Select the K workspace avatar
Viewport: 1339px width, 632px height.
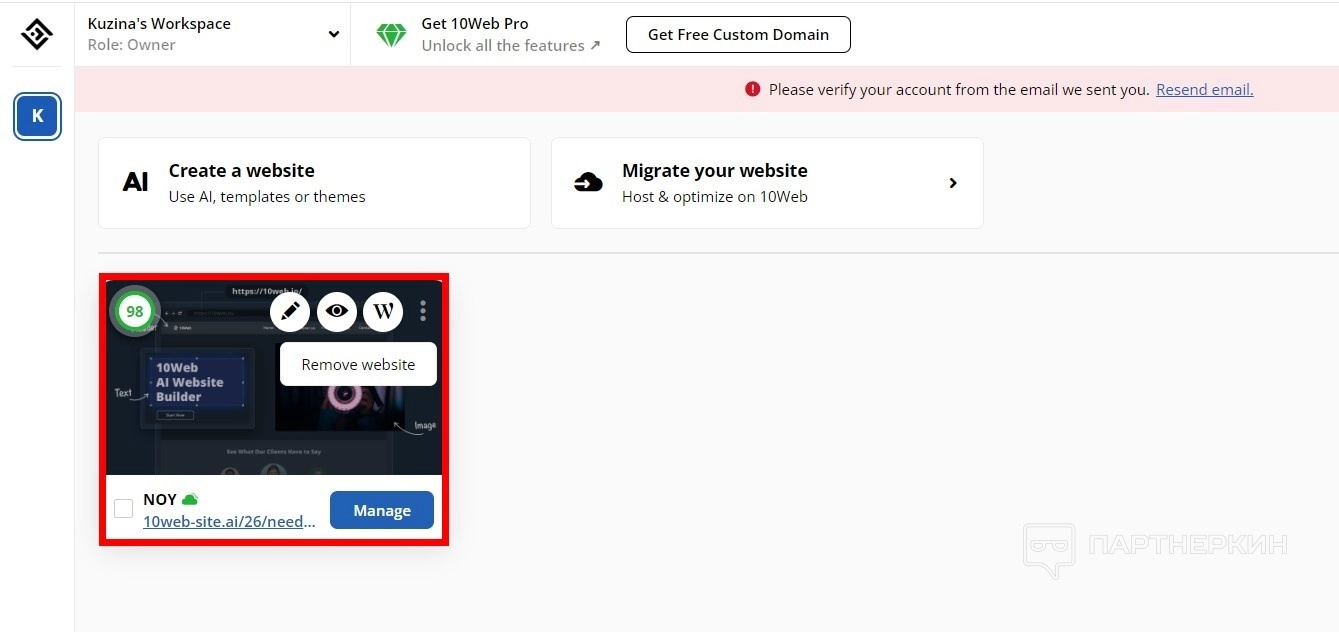click(x=38, y=116)
